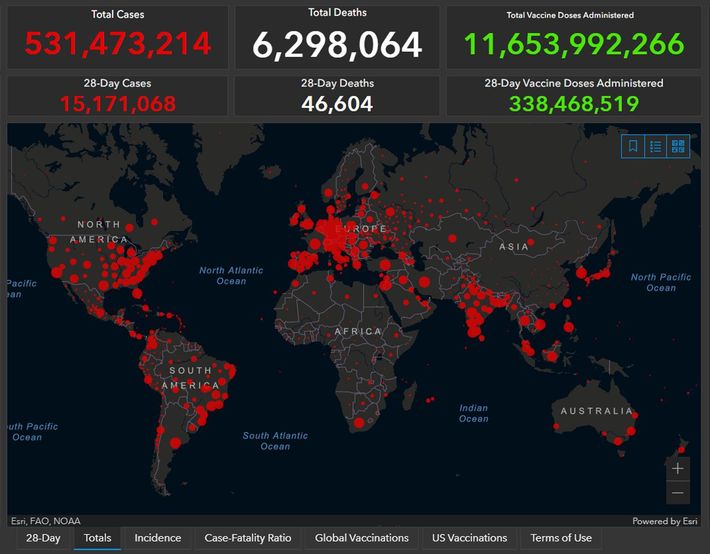Open the basemap gallery grid icon
Image resolution: width=710 pixels, height=554 pixels.
(x=679, y=147)
